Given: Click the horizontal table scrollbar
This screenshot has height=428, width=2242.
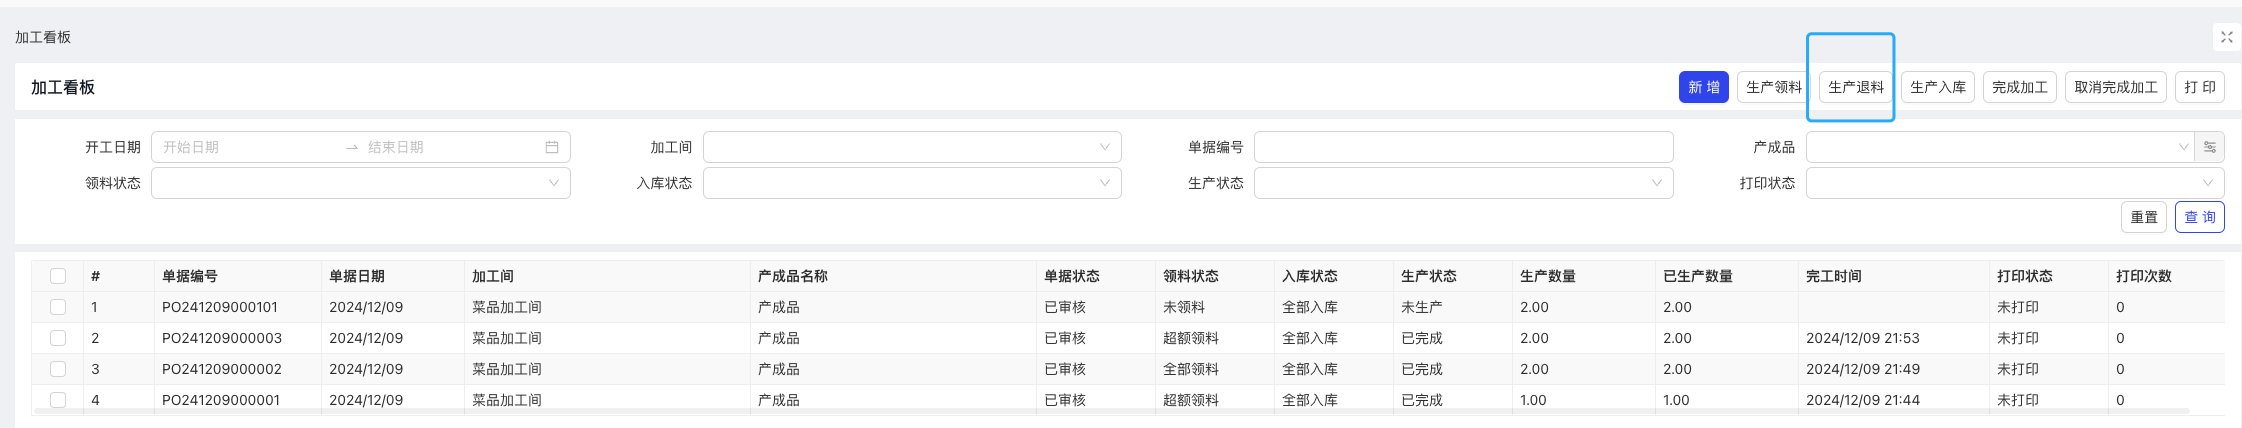Looking at the screenshot, I should pos(1112,411).
